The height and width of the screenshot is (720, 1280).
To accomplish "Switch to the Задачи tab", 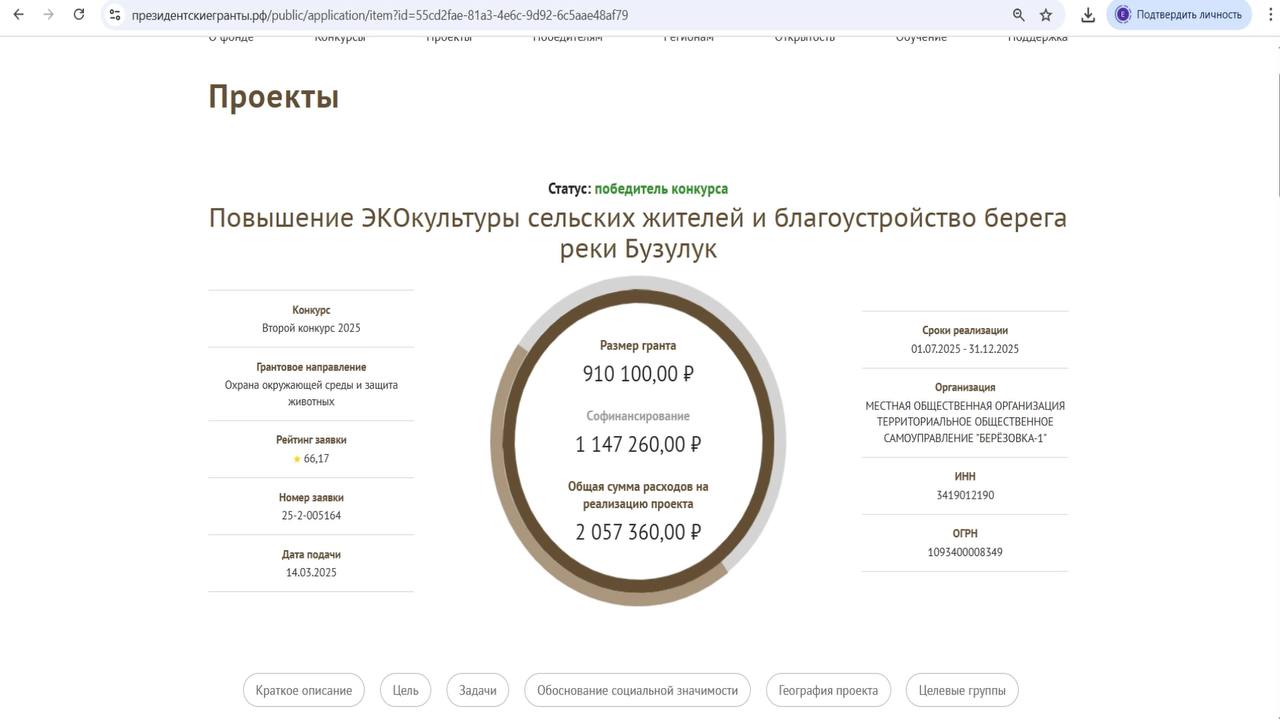I will [x=478, y=690].
